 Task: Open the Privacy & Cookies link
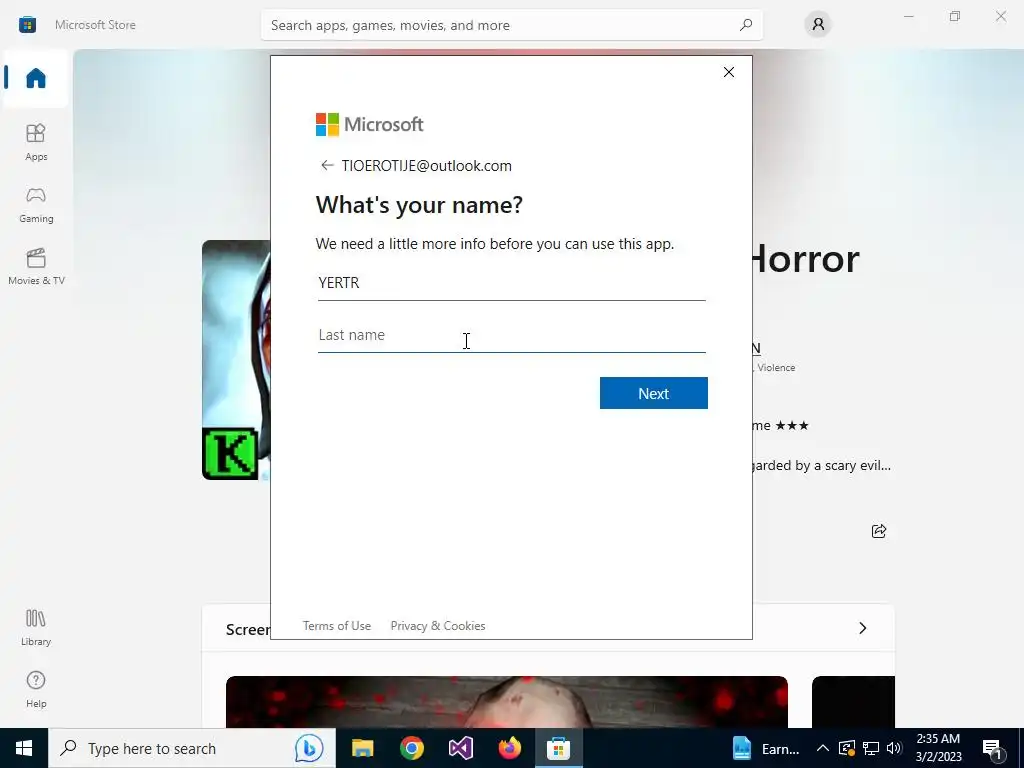pos(438,626)
